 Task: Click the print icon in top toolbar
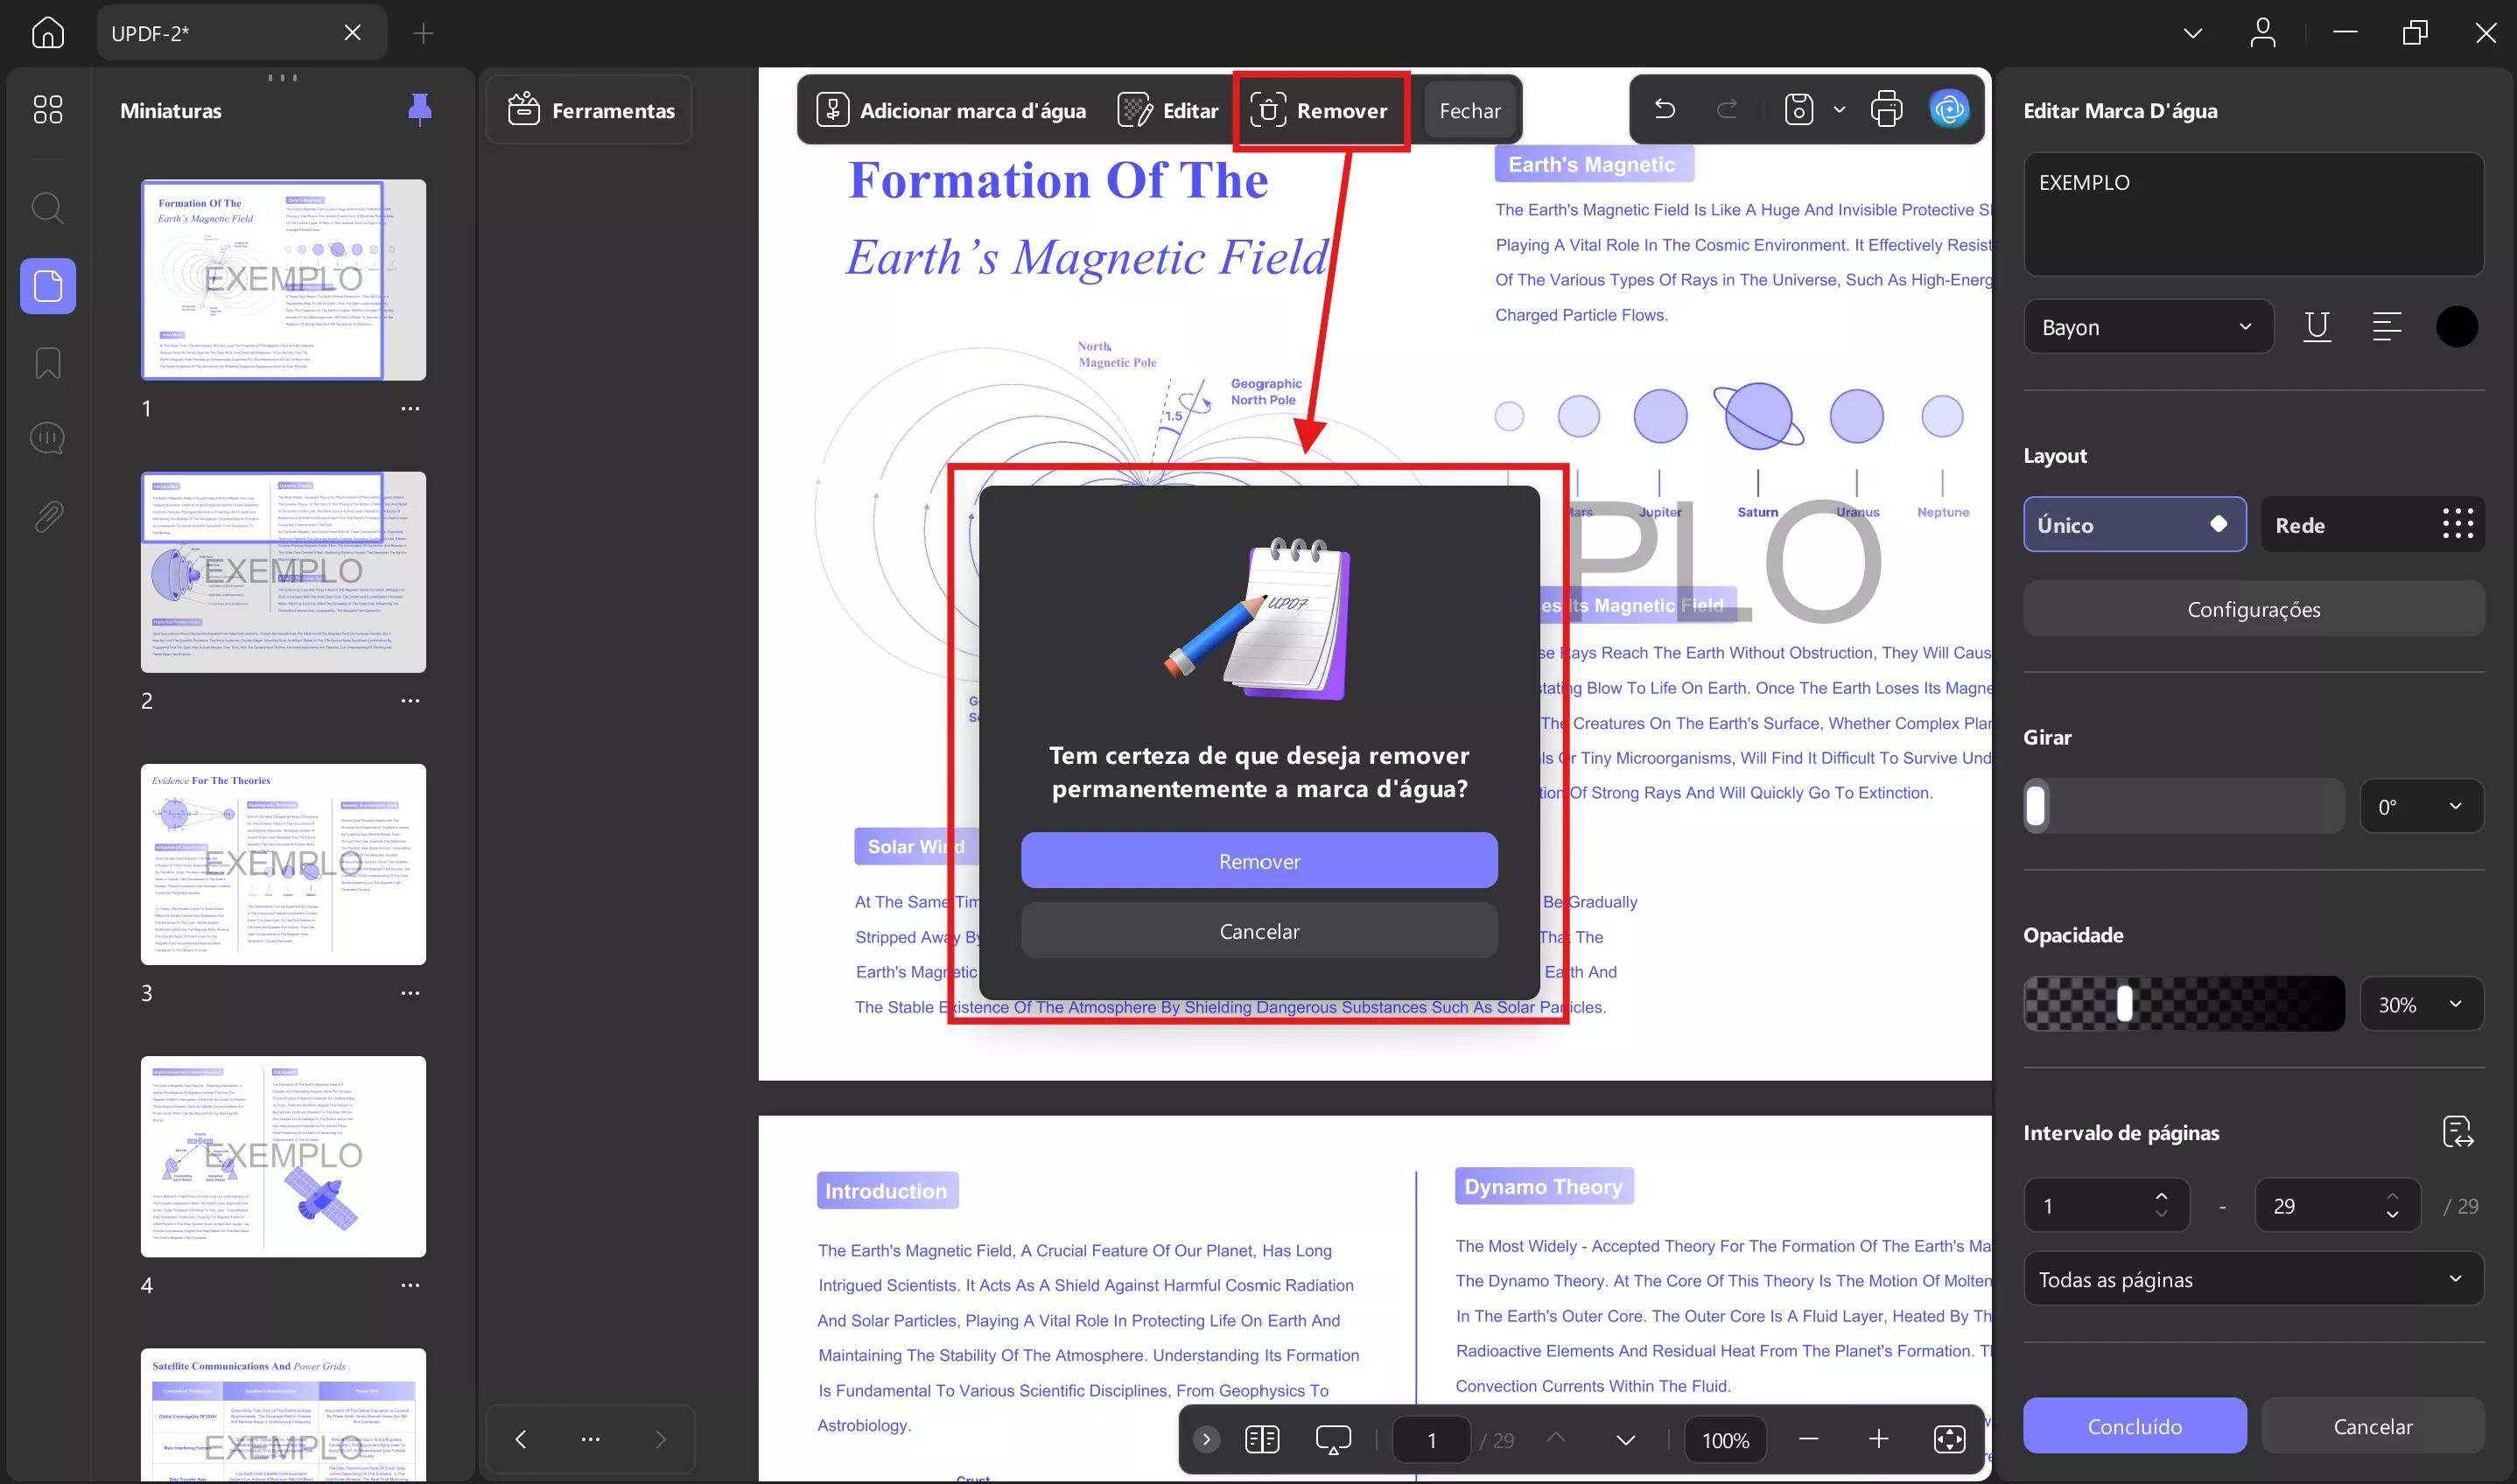click(1885, 109)
